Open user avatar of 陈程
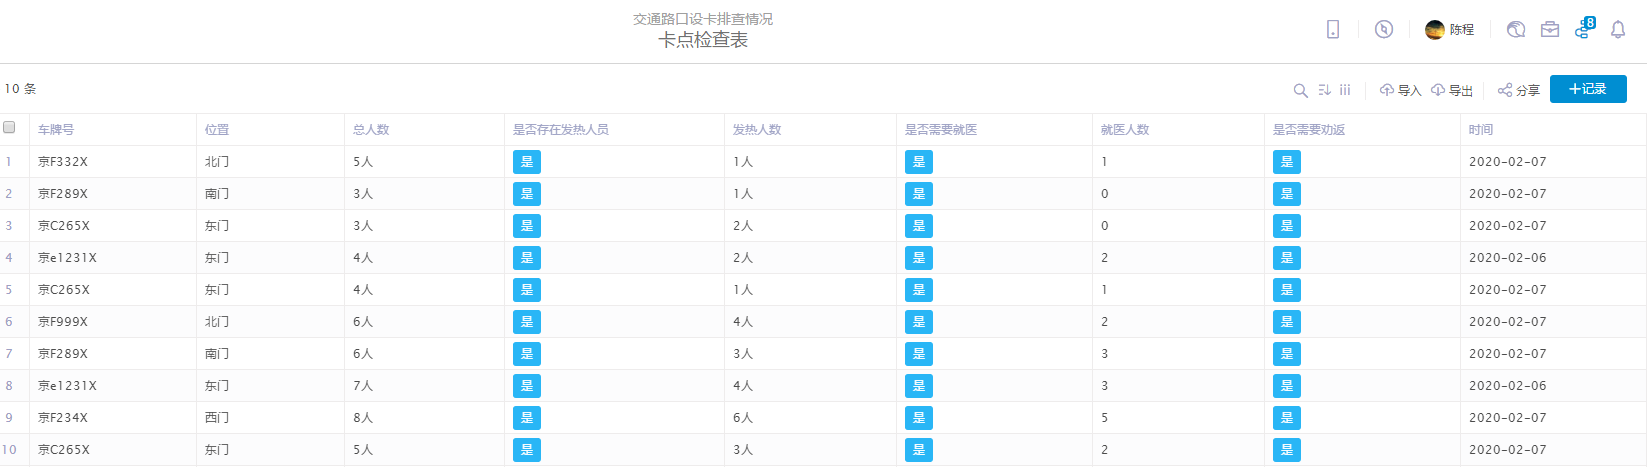This screenshot has width=1647, height=467. tap(1435, 30)
